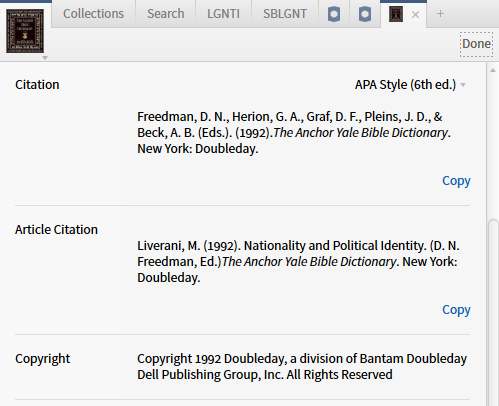The width and height of the screenshot is (499, 406).
Task: Click the Copyright 1992 Doubleday text
Action: tap(302, 367)
